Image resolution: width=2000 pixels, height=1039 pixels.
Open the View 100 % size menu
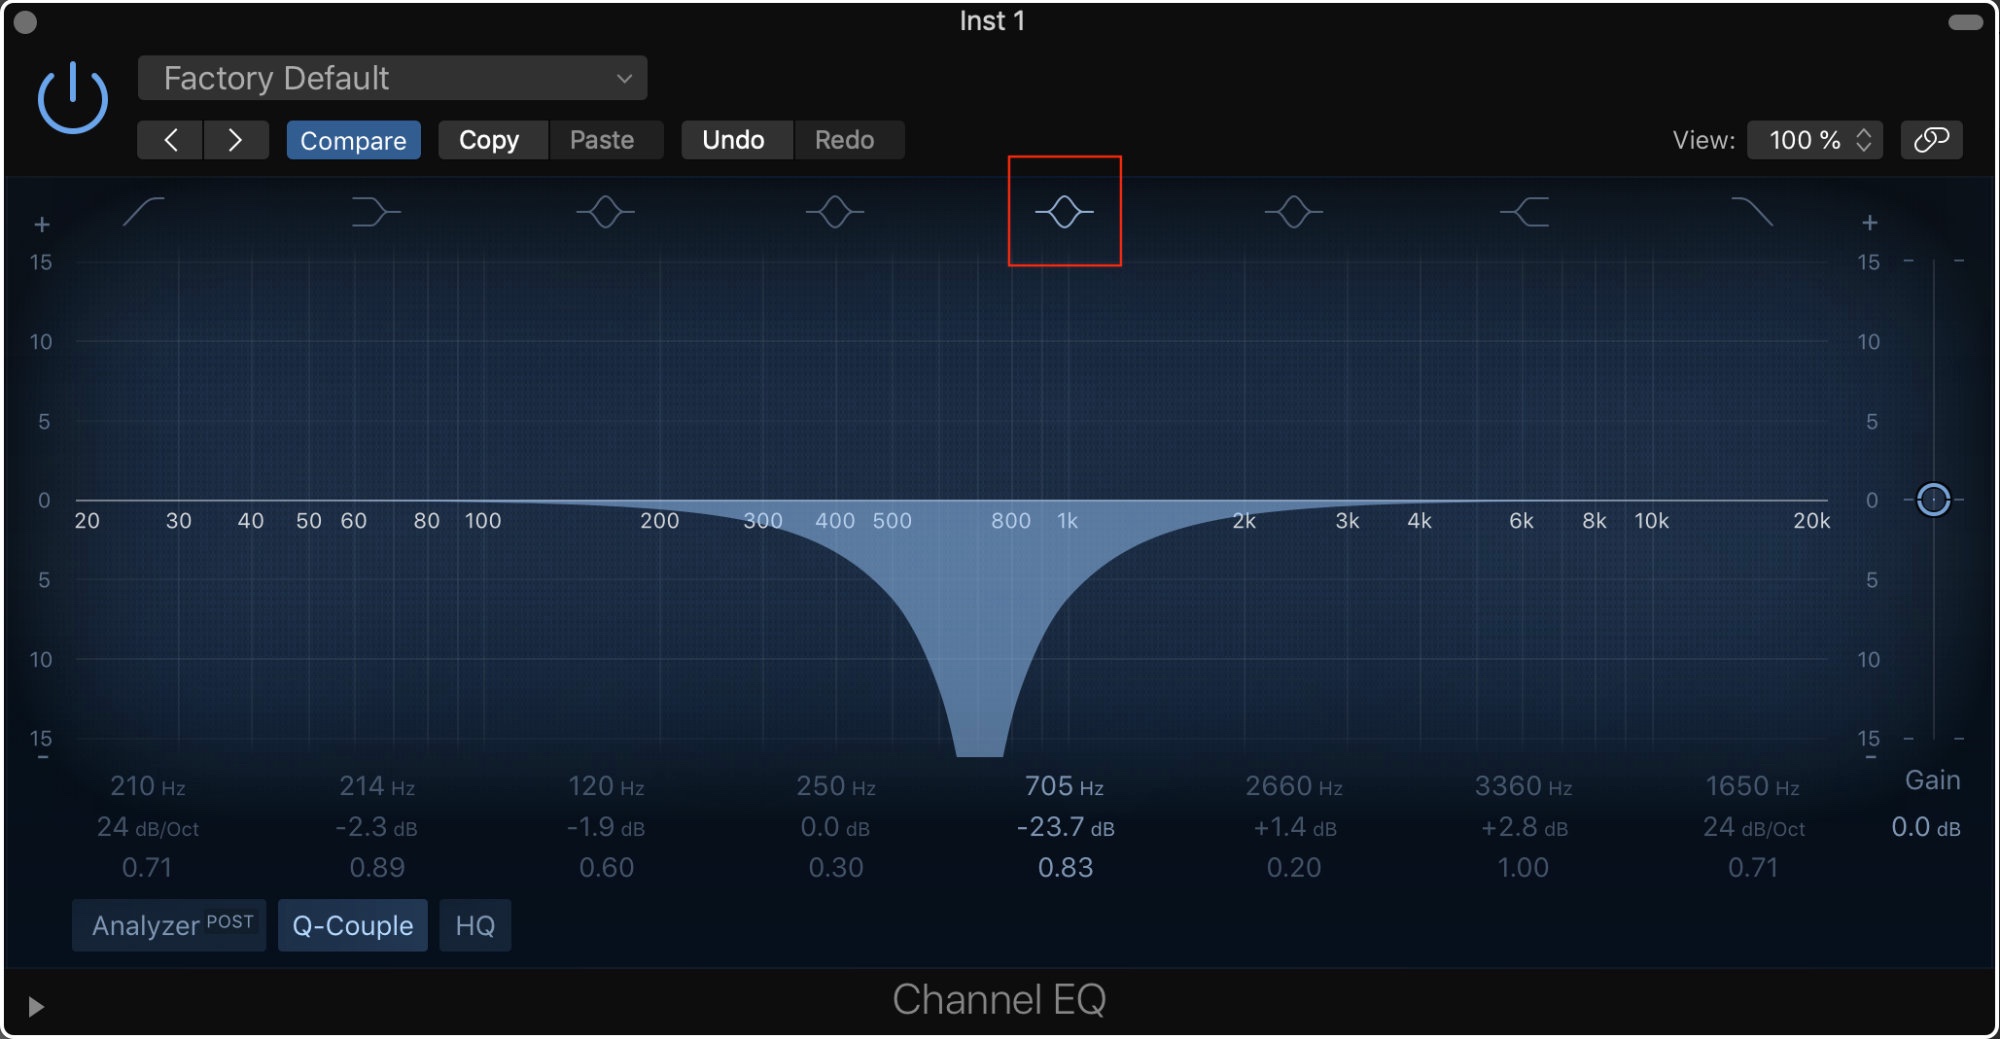[1814, 140]
